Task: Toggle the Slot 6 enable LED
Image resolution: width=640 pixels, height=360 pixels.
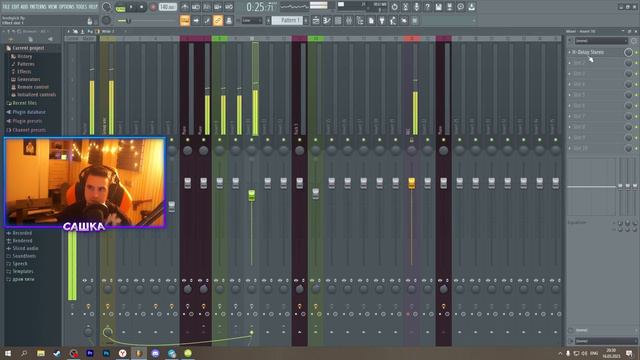Action: tap(636, 106)
